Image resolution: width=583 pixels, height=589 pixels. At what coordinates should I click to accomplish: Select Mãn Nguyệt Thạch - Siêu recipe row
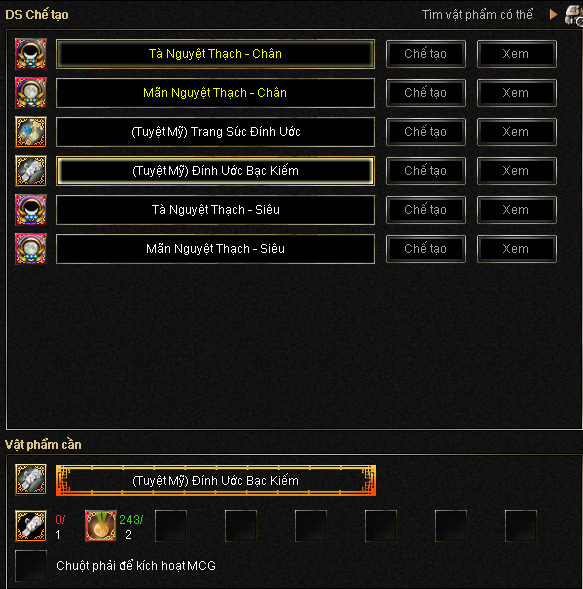215,249
